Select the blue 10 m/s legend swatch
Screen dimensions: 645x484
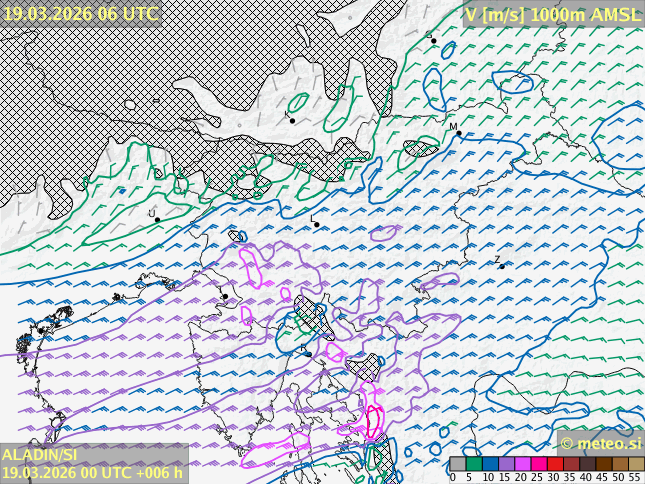490,464
